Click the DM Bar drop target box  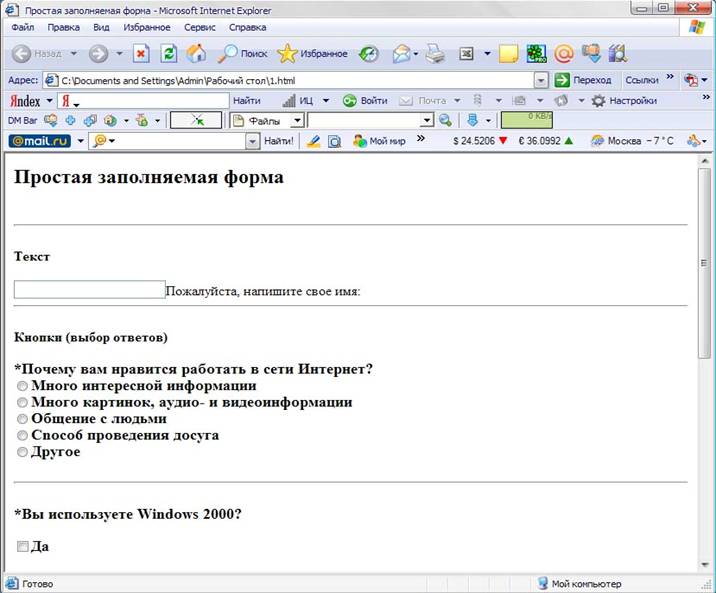196,121
